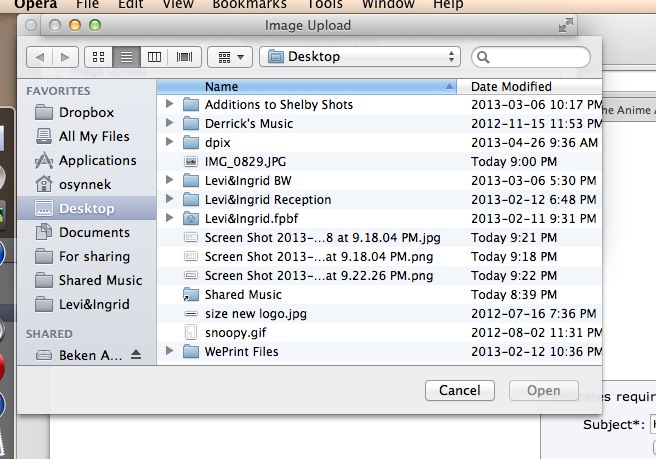656x459 pixels.
Task: Select Dropbox in the Favorites sidebar
Action: click(87, 112)
